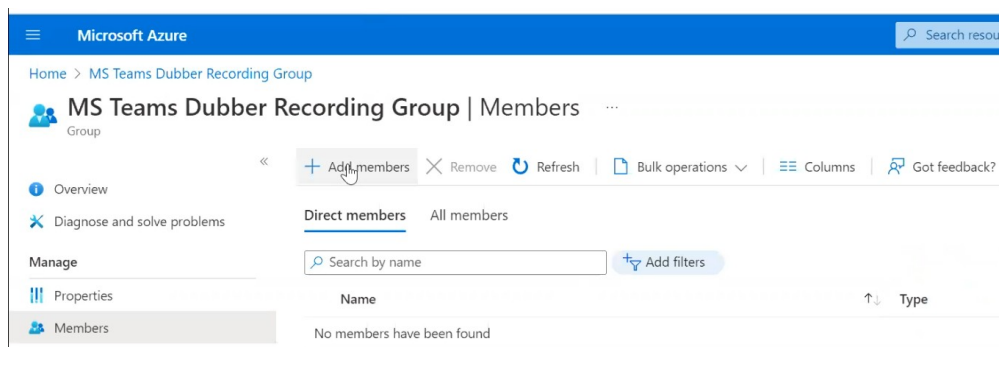Refresh the members list
The height and width of the screenshot is (371, 1008).
coord(546,167)
